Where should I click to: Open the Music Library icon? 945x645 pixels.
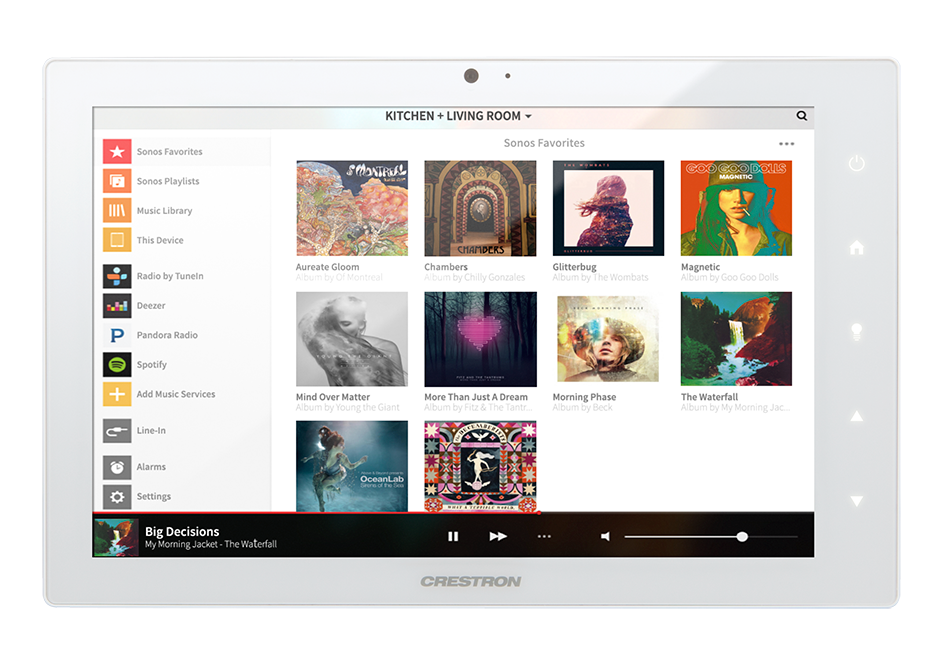[x=117, y=210]
